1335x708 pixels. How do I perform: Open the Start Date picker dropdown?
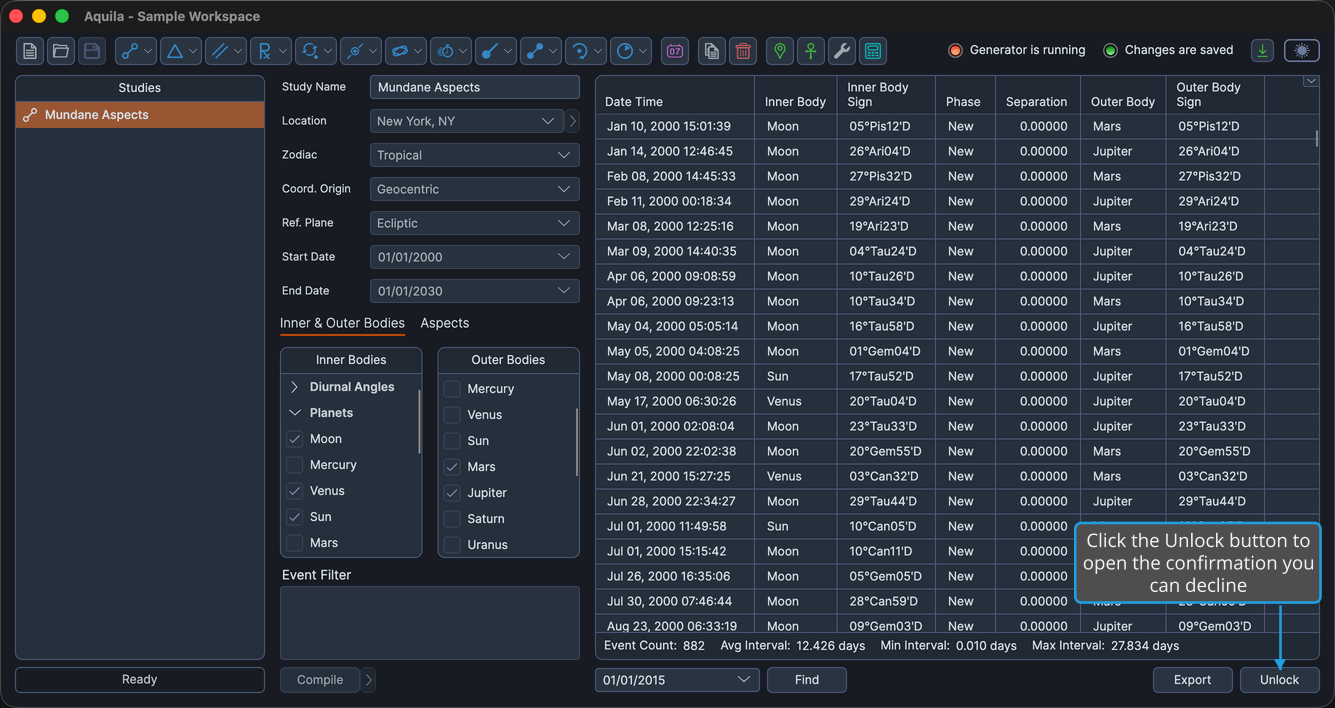click(x=475, y=257)
